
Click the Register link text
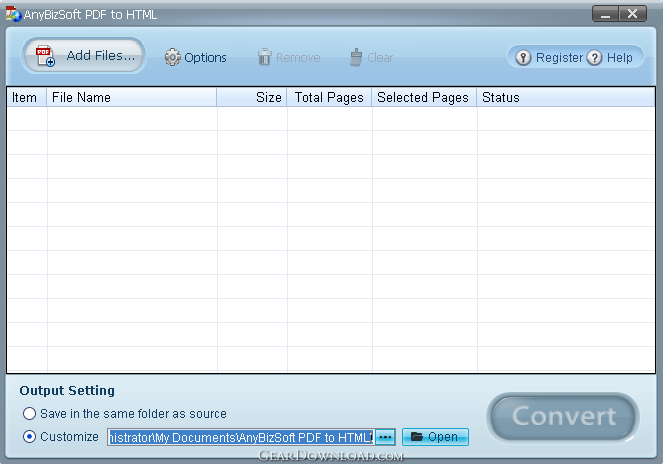coord(559,58)
